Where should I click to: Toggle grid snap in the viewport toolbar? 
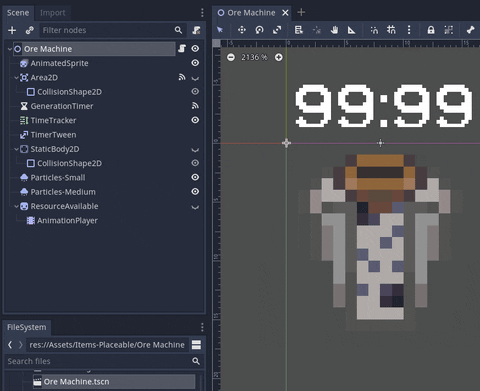pos(391,30)
